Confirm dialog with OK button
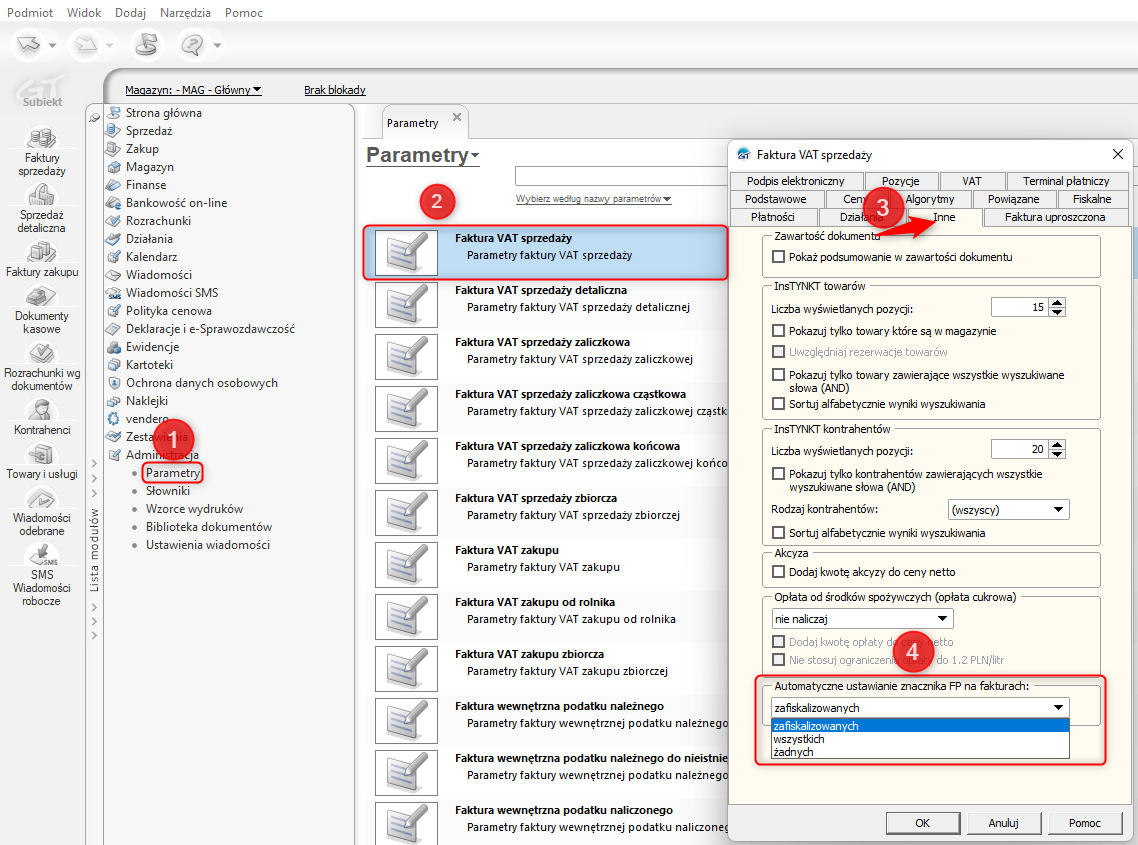Image resolution: width=1138 pixels, height=845 pixels. (x=922, y=822)
